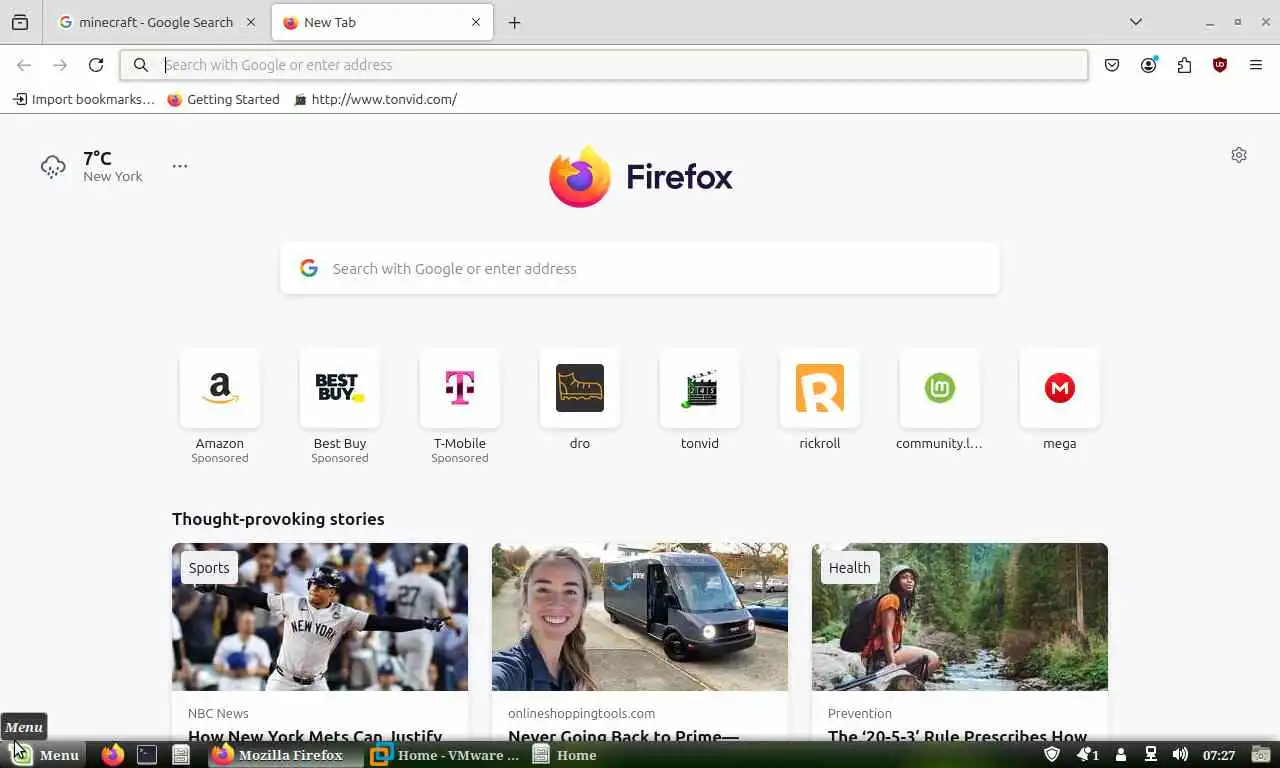This screenshot has width=1280, height=768.
Task: Open the Health hiker story thumbnail
Action: coord(960,617)
